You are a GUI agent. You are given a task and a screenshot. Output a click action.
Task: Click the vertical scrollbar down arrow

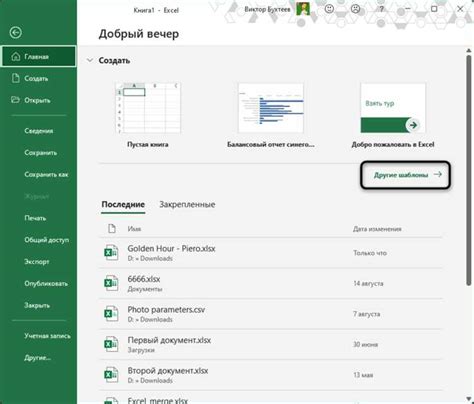[x=468, y=399]
